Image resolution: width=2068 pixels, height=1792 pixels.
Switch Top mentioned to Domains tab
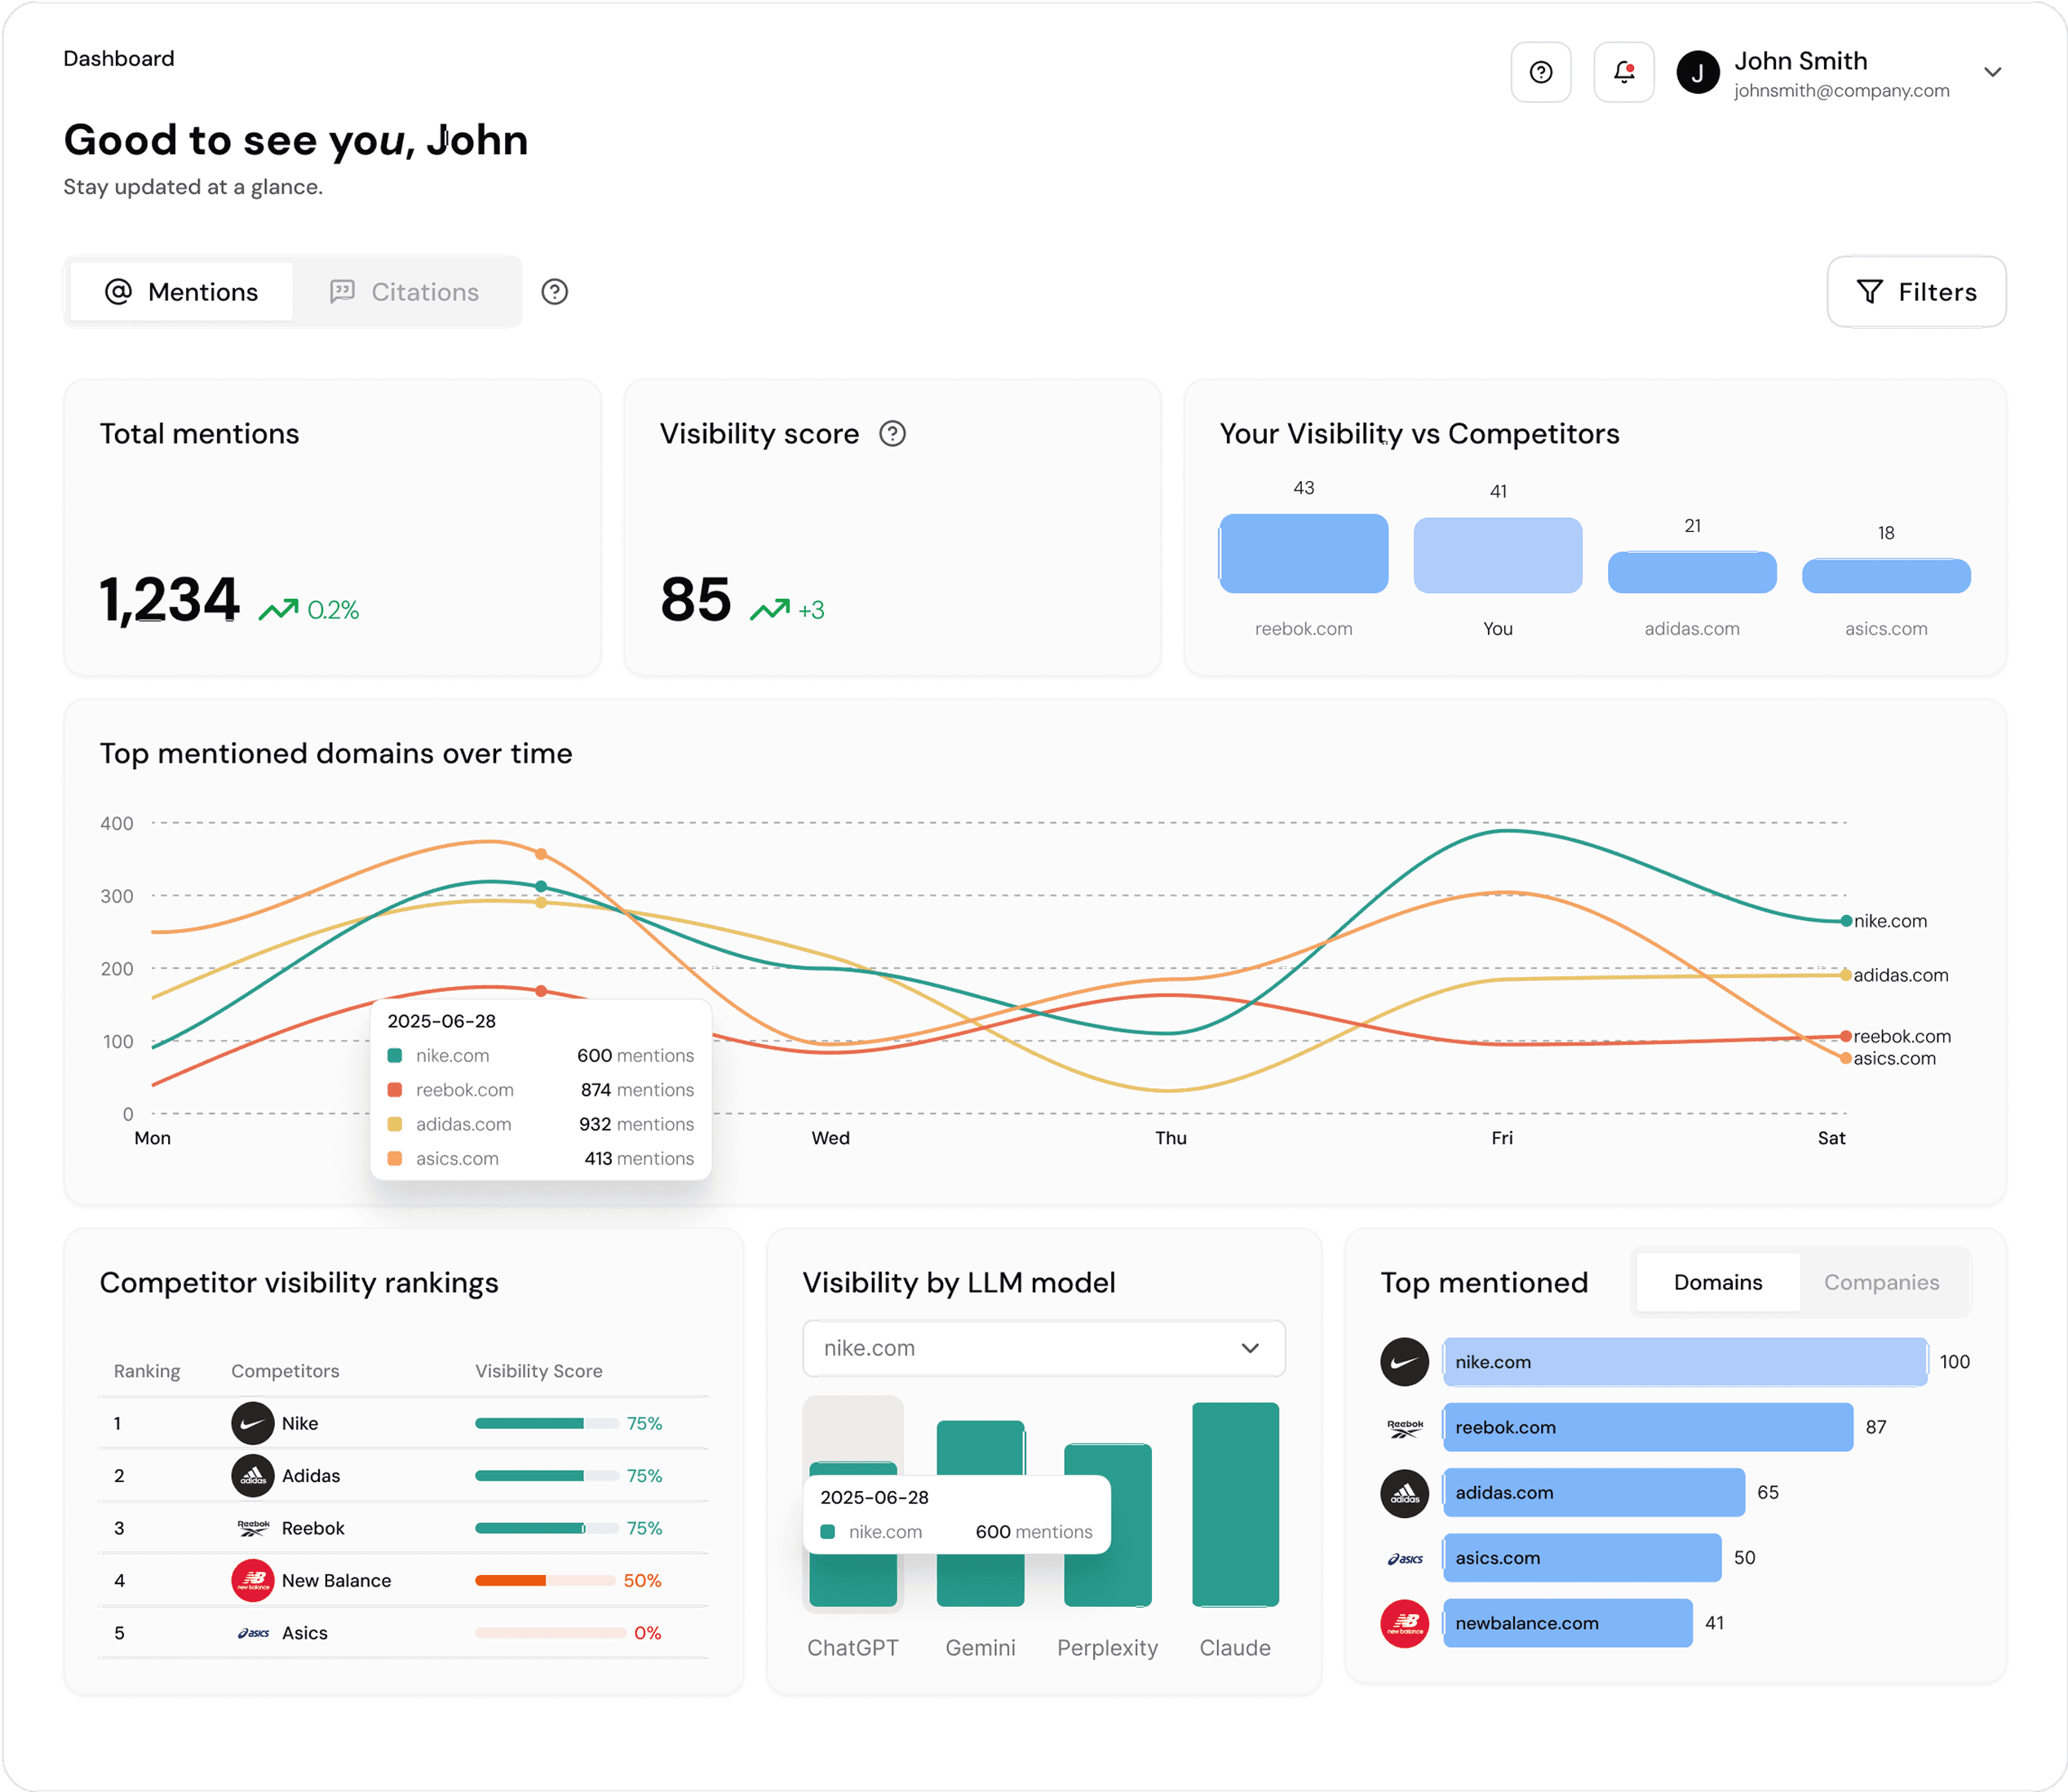click(1717, 1283)
